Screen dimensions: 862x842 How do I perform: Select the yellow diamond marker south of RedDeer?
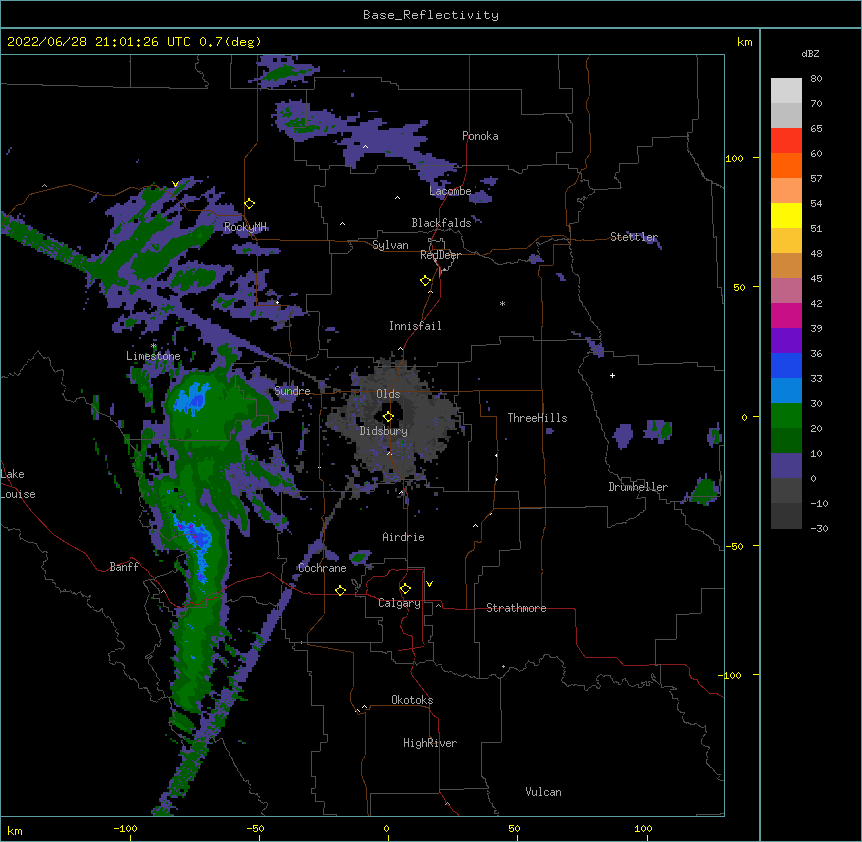[426, 281]
